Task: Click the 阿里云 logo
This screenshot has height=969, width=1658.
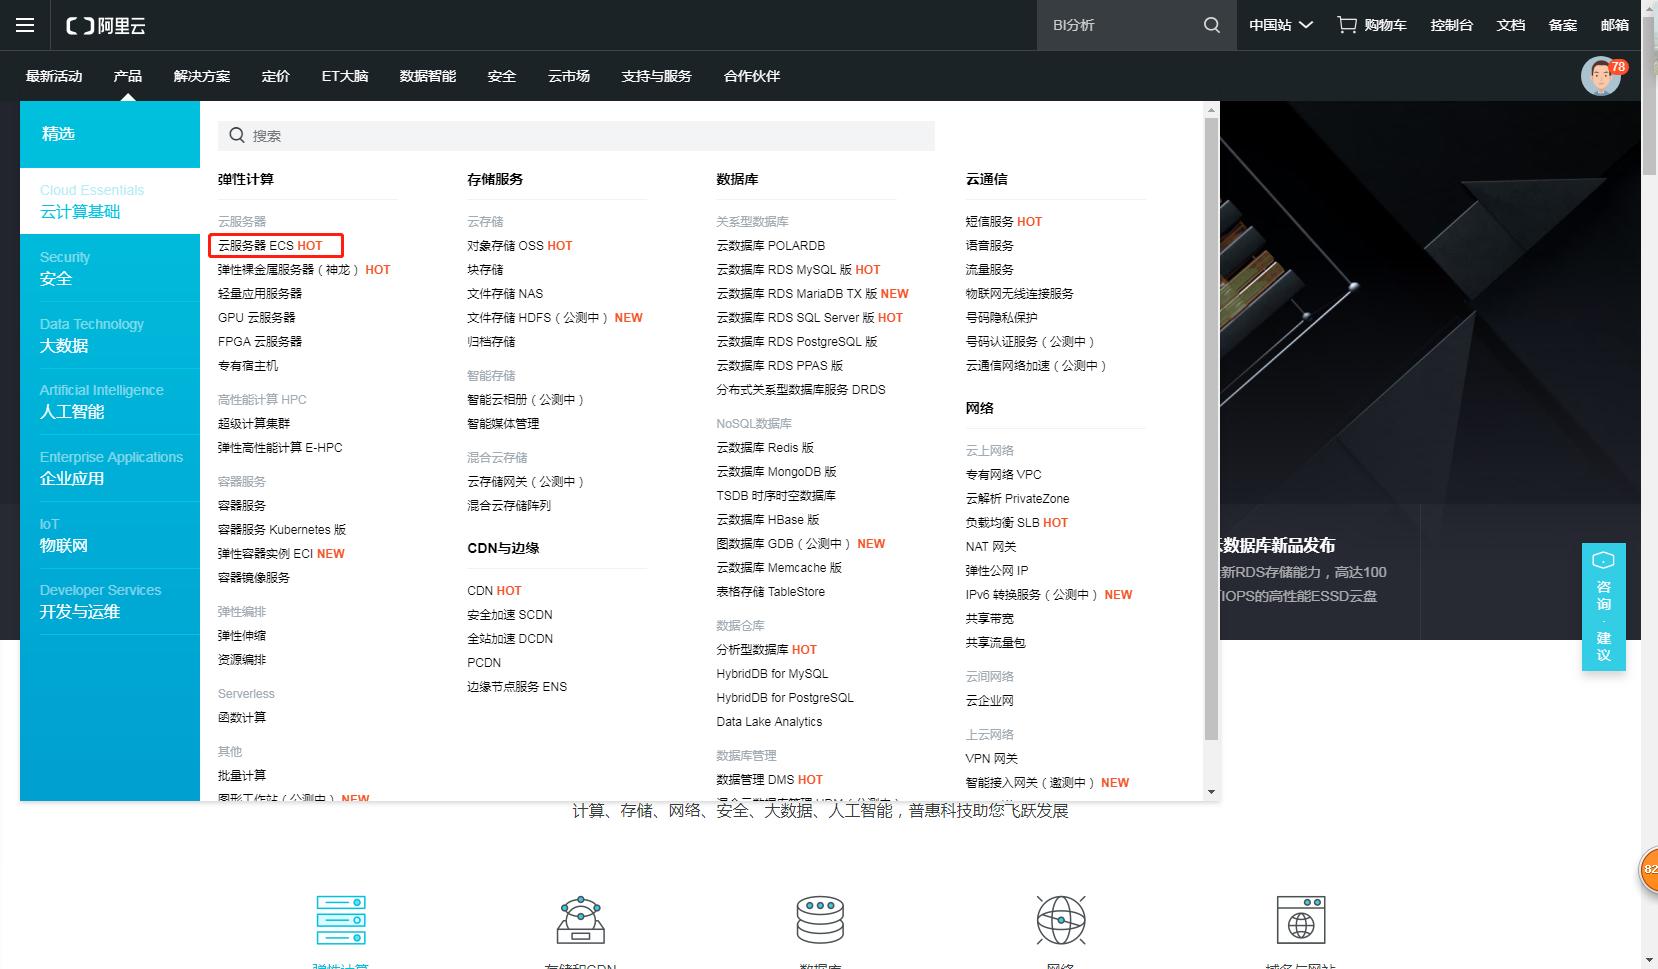Action: (x=103, y=25)
